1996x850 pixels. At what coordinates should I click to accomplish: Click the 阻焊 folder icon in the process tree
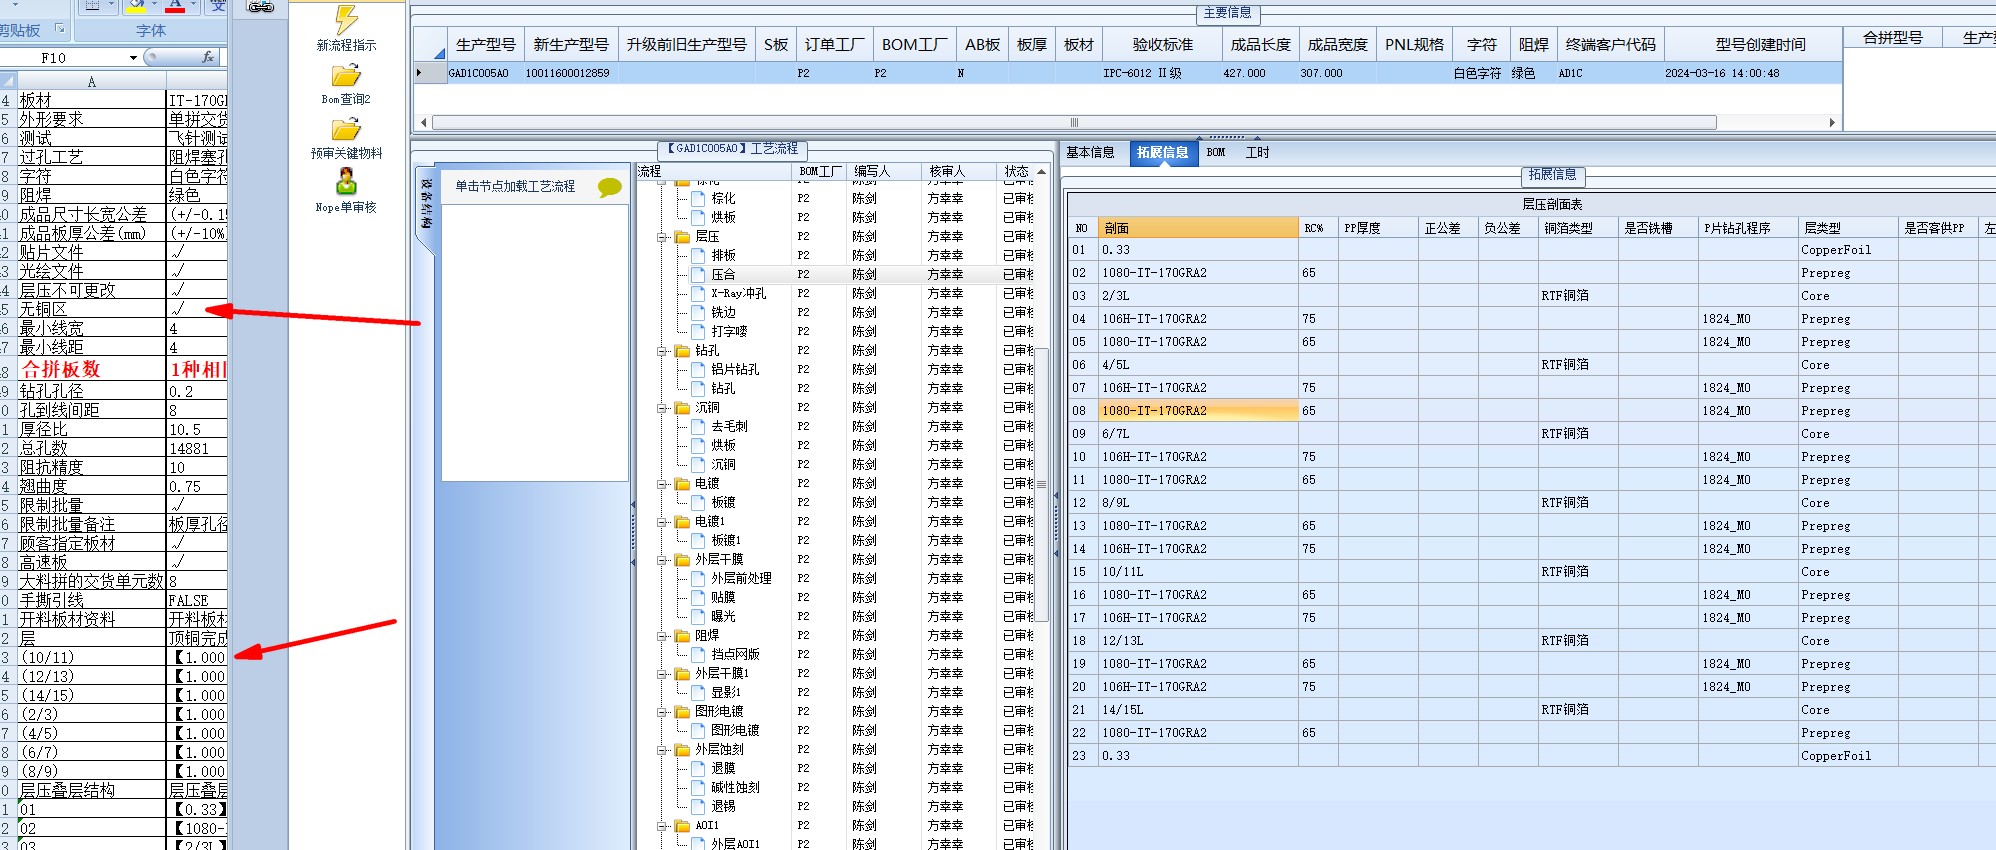(683, 636)
